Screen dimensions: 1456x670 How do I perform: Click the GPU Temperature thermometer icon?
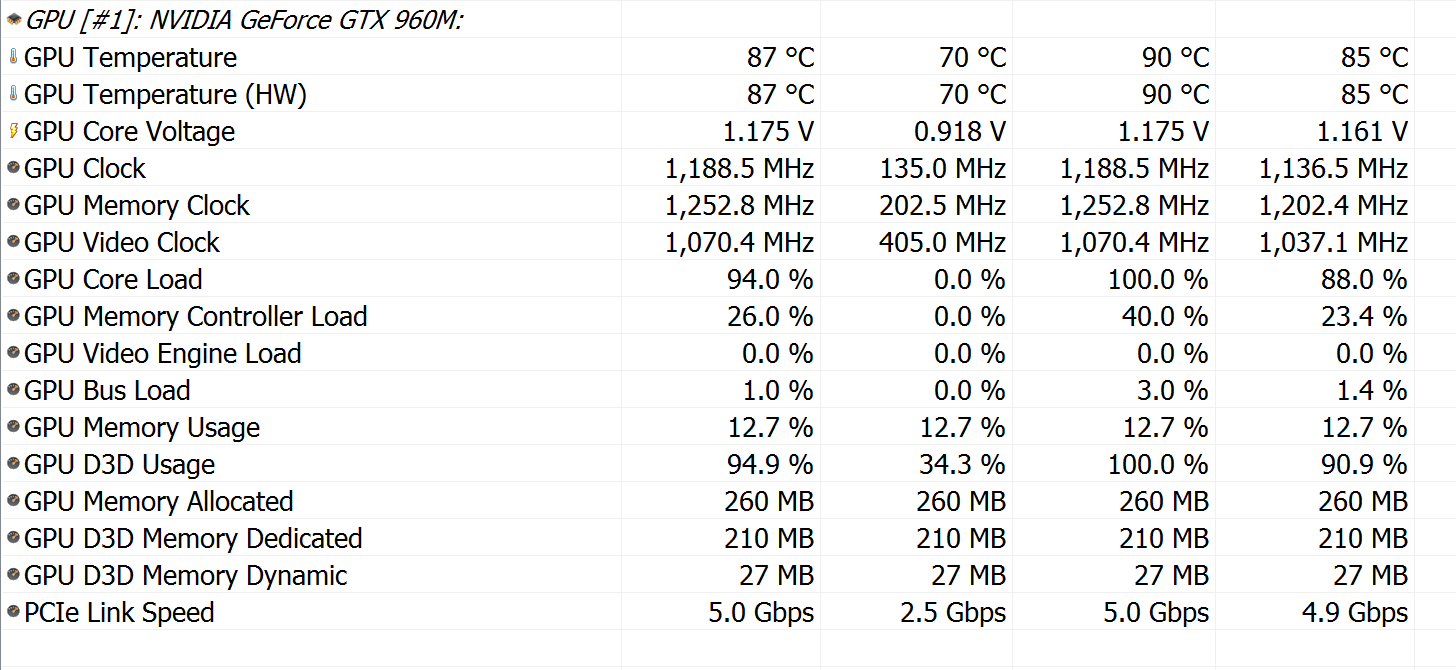pos(13,58)
